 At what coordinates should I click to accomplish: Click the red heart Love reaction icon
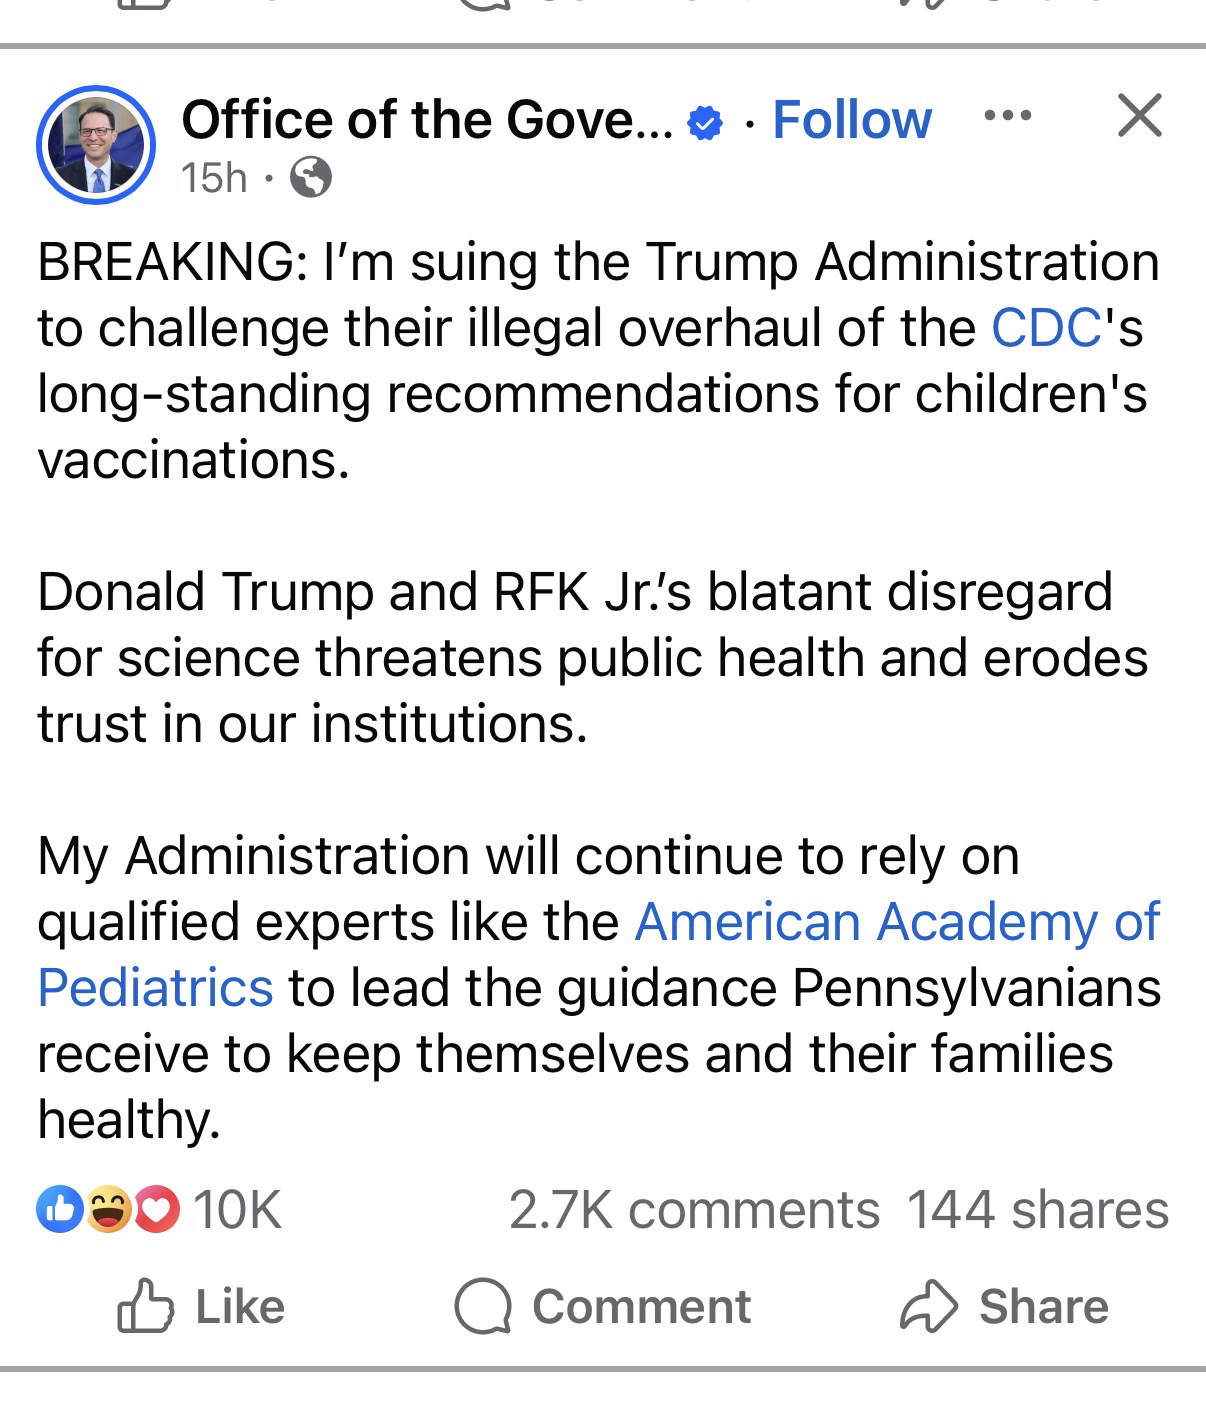(156, 1210)
